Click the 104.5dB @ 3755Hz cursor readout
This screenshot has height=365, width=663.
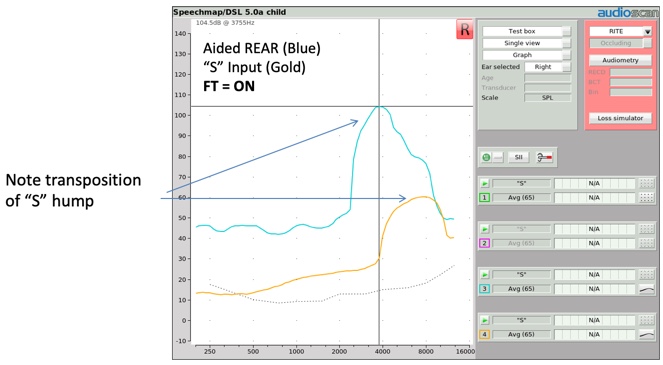[225, 23]
